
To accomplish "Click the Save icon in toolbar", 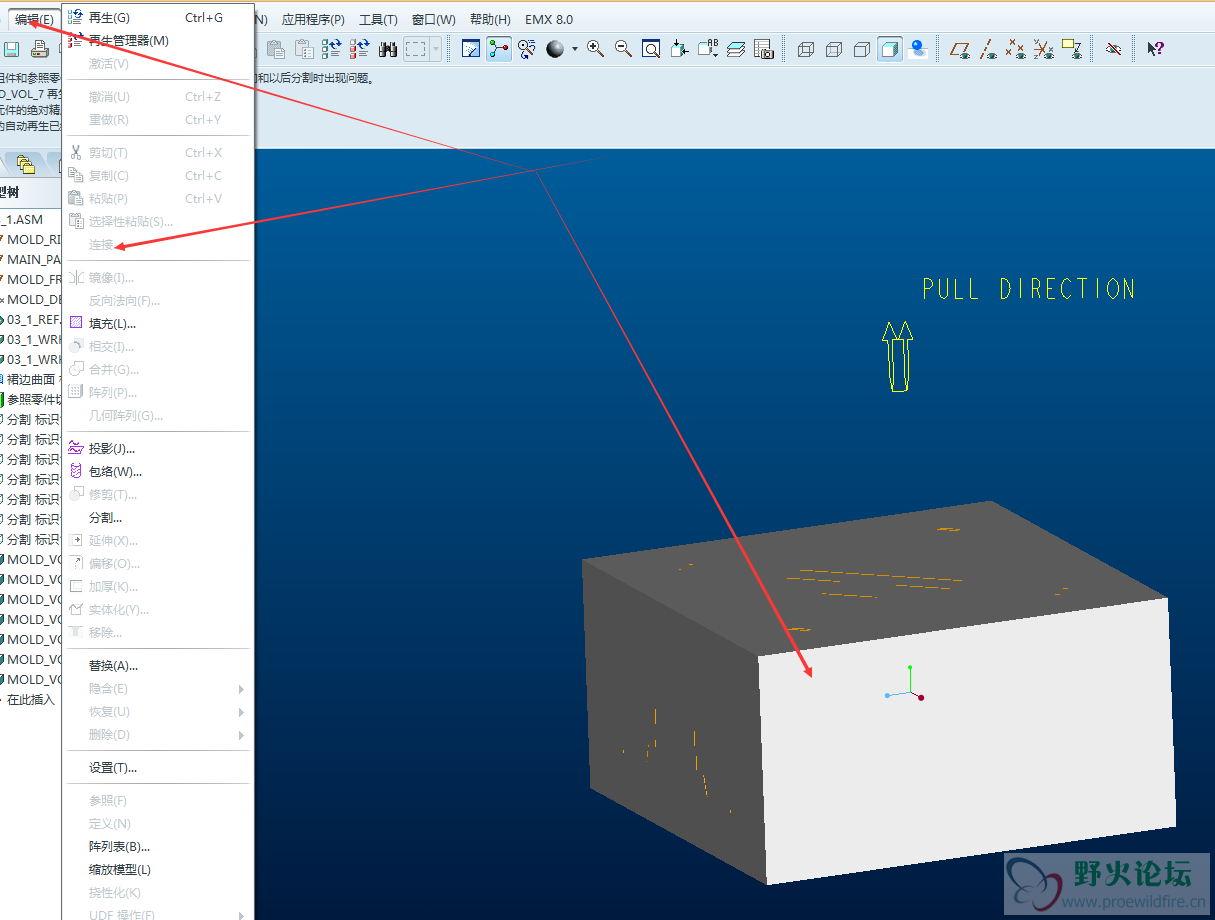I will (x=12, y=49).
